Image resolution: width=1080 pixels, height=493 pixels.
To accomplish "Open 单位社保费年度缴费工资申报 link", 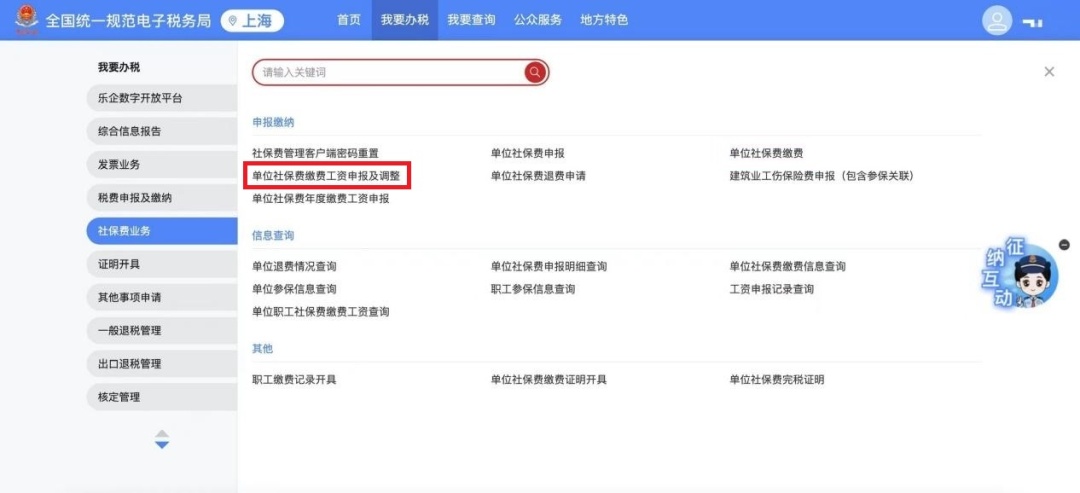I will coord(321,198).
